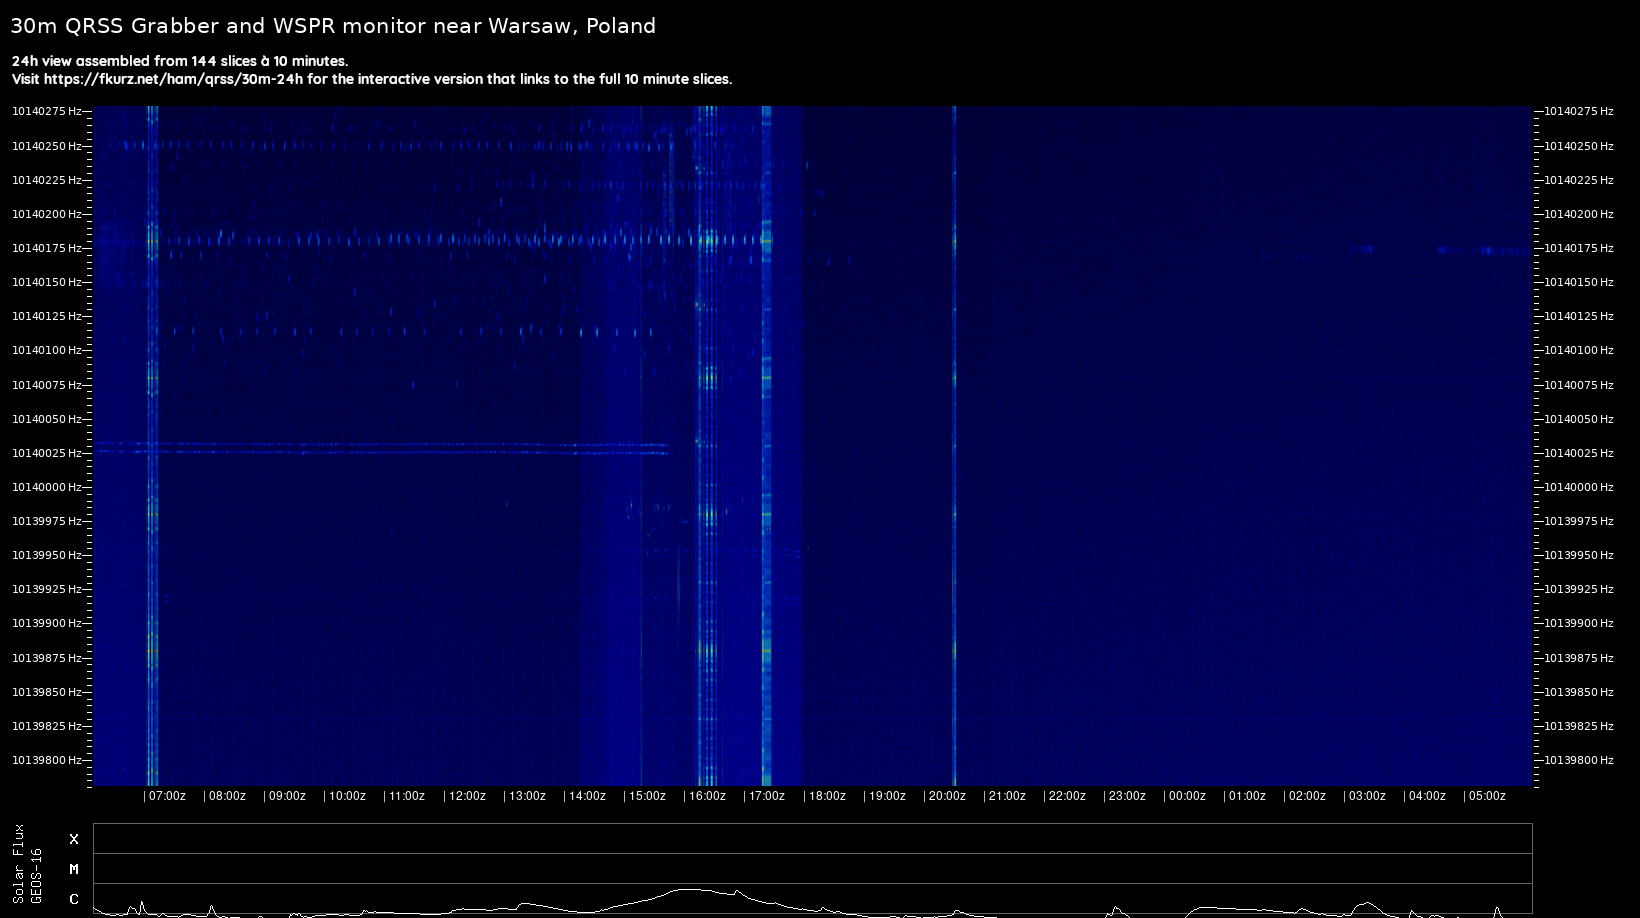Click the left-side 10139800 Hz frequency label
1640x918 pixels.
(x=46, y=760)
